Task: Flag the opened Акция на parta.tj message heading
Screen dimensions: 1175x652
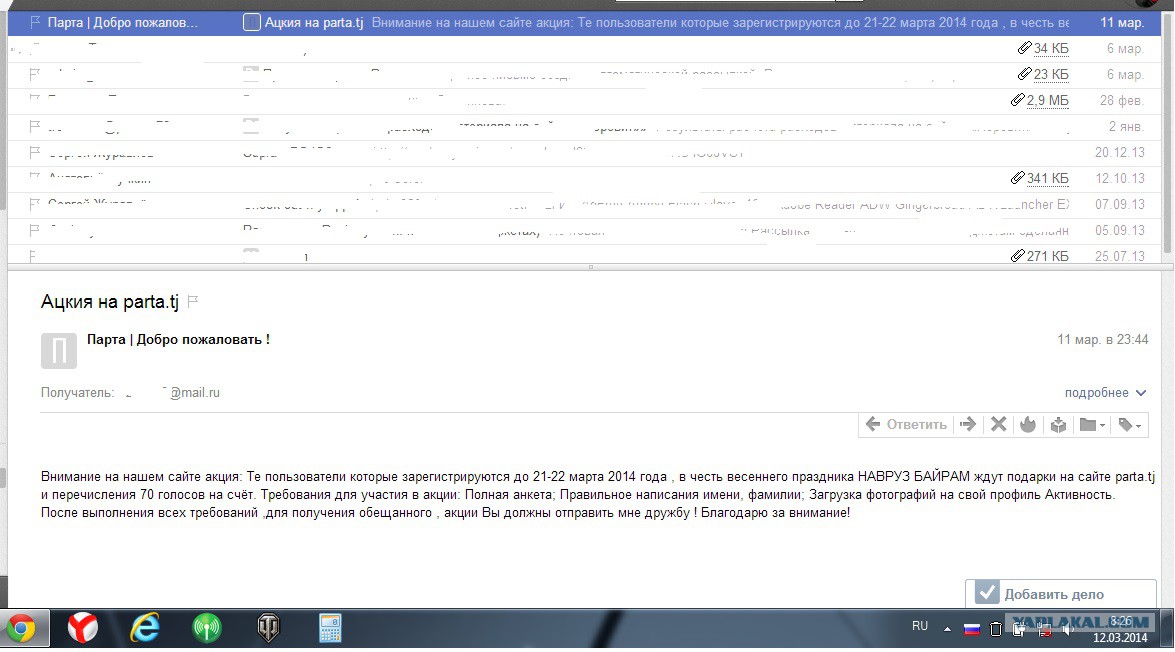Action: [193, 301]
